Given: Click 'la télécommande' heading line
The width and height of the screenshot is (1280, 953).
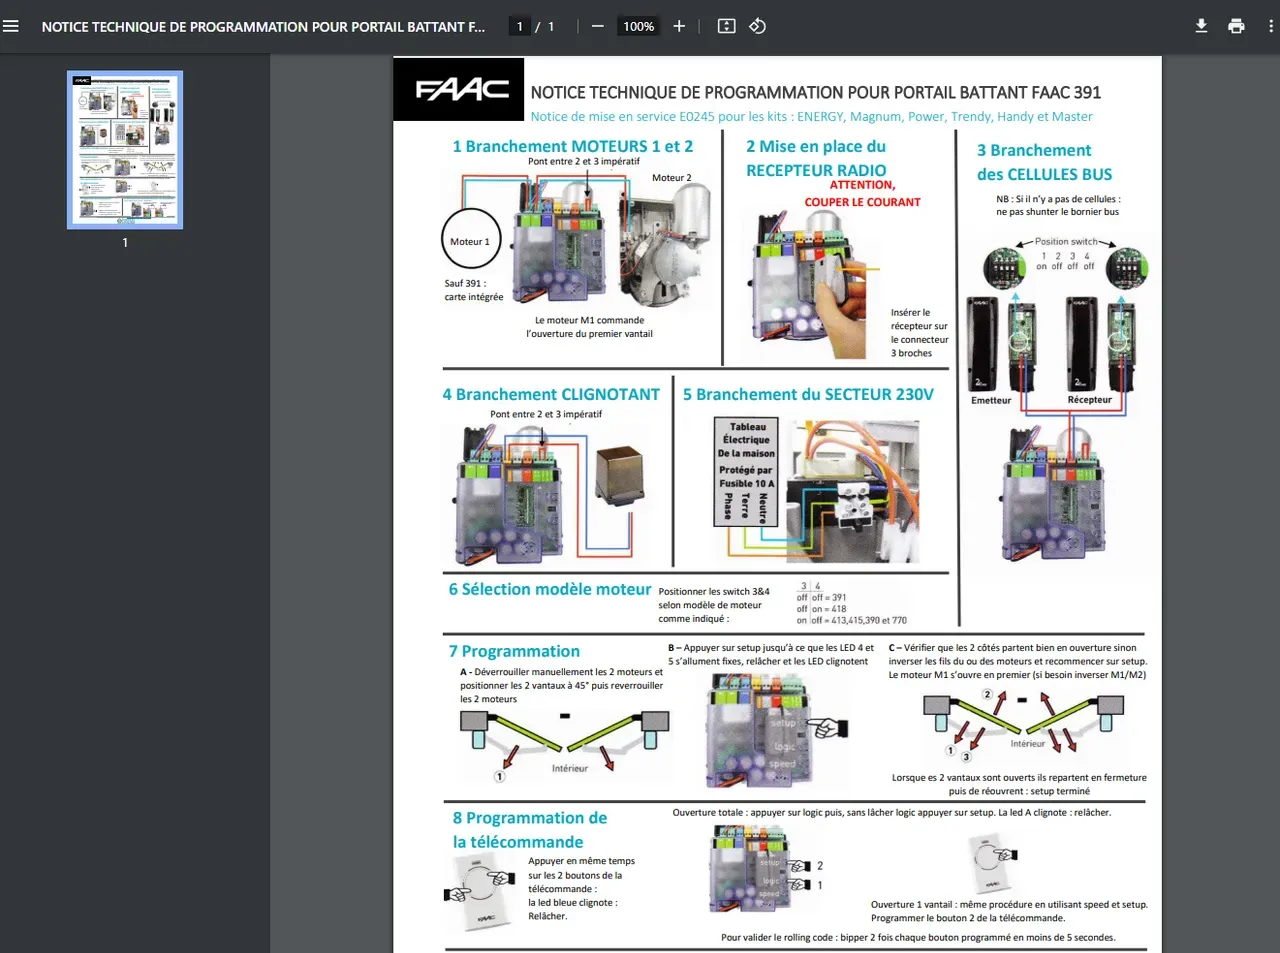Looking at the screenshot, I should click(x=518, y=842).
